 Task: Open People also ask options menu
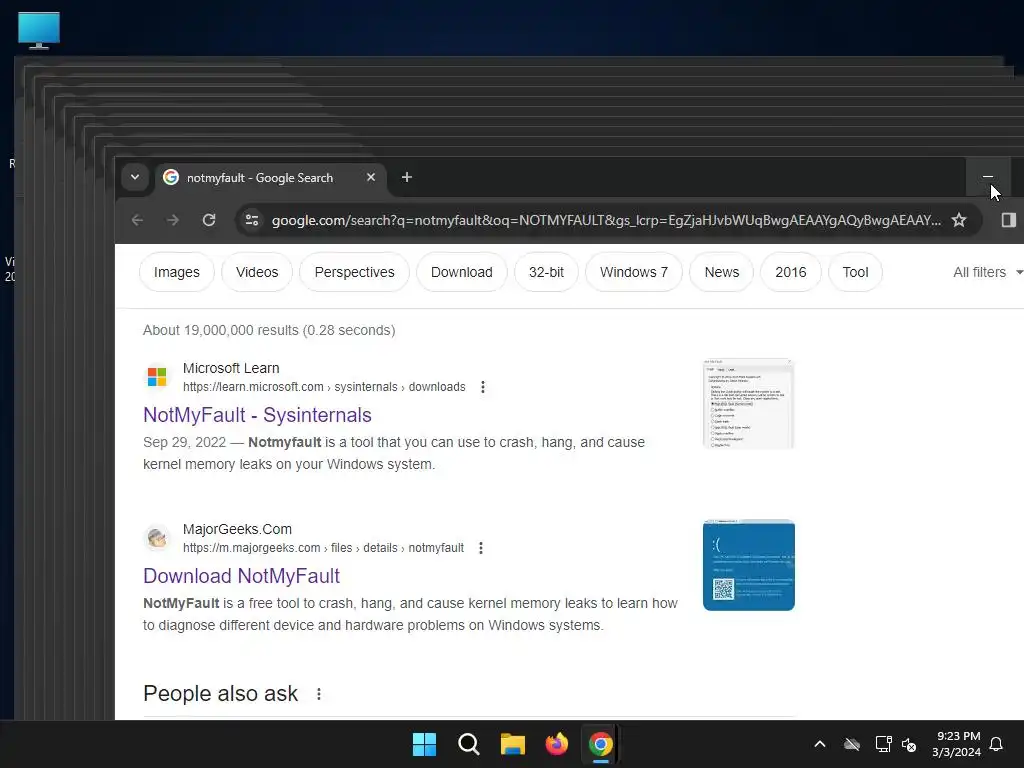(x=319, y=694)
